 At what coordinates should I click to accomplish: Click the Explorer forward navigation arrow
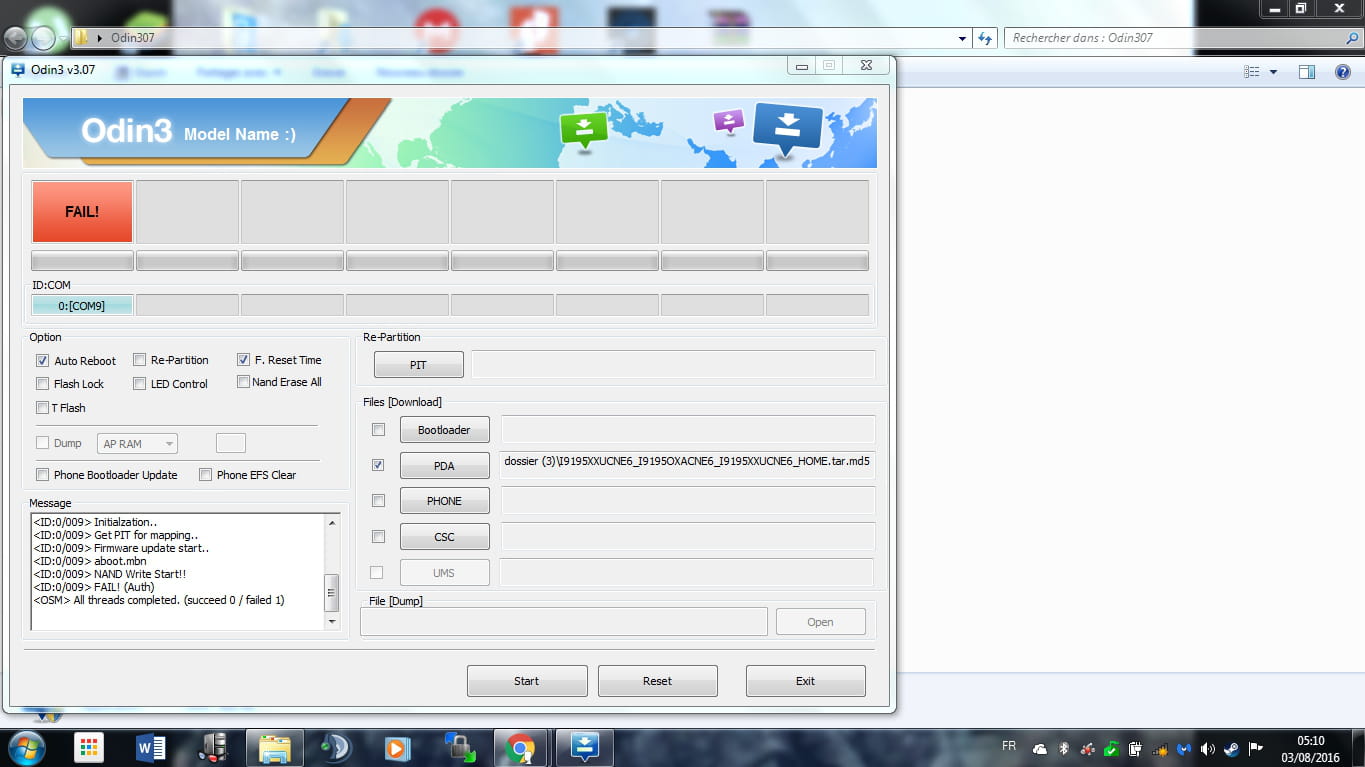(x=43, y=38)
